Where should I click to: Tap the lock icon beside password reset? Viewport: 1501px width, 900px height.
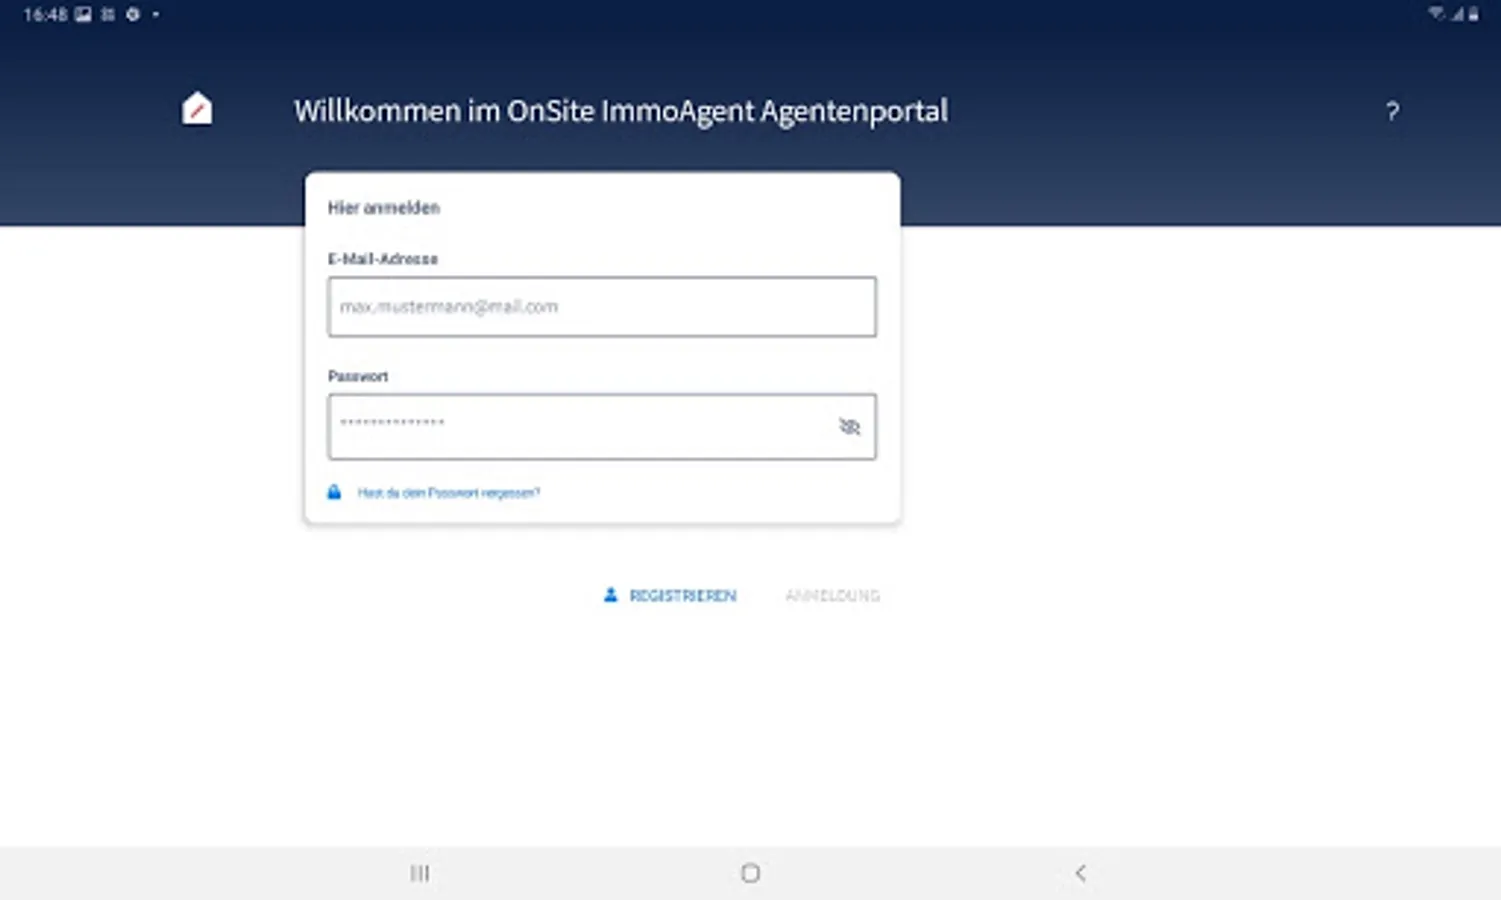[334, 492]
